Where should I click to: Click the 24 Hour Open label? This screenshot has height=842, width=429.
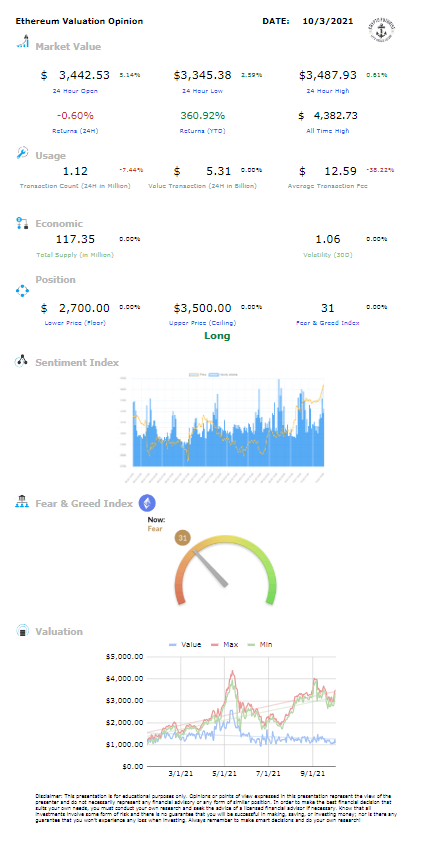tap(75, 91)
